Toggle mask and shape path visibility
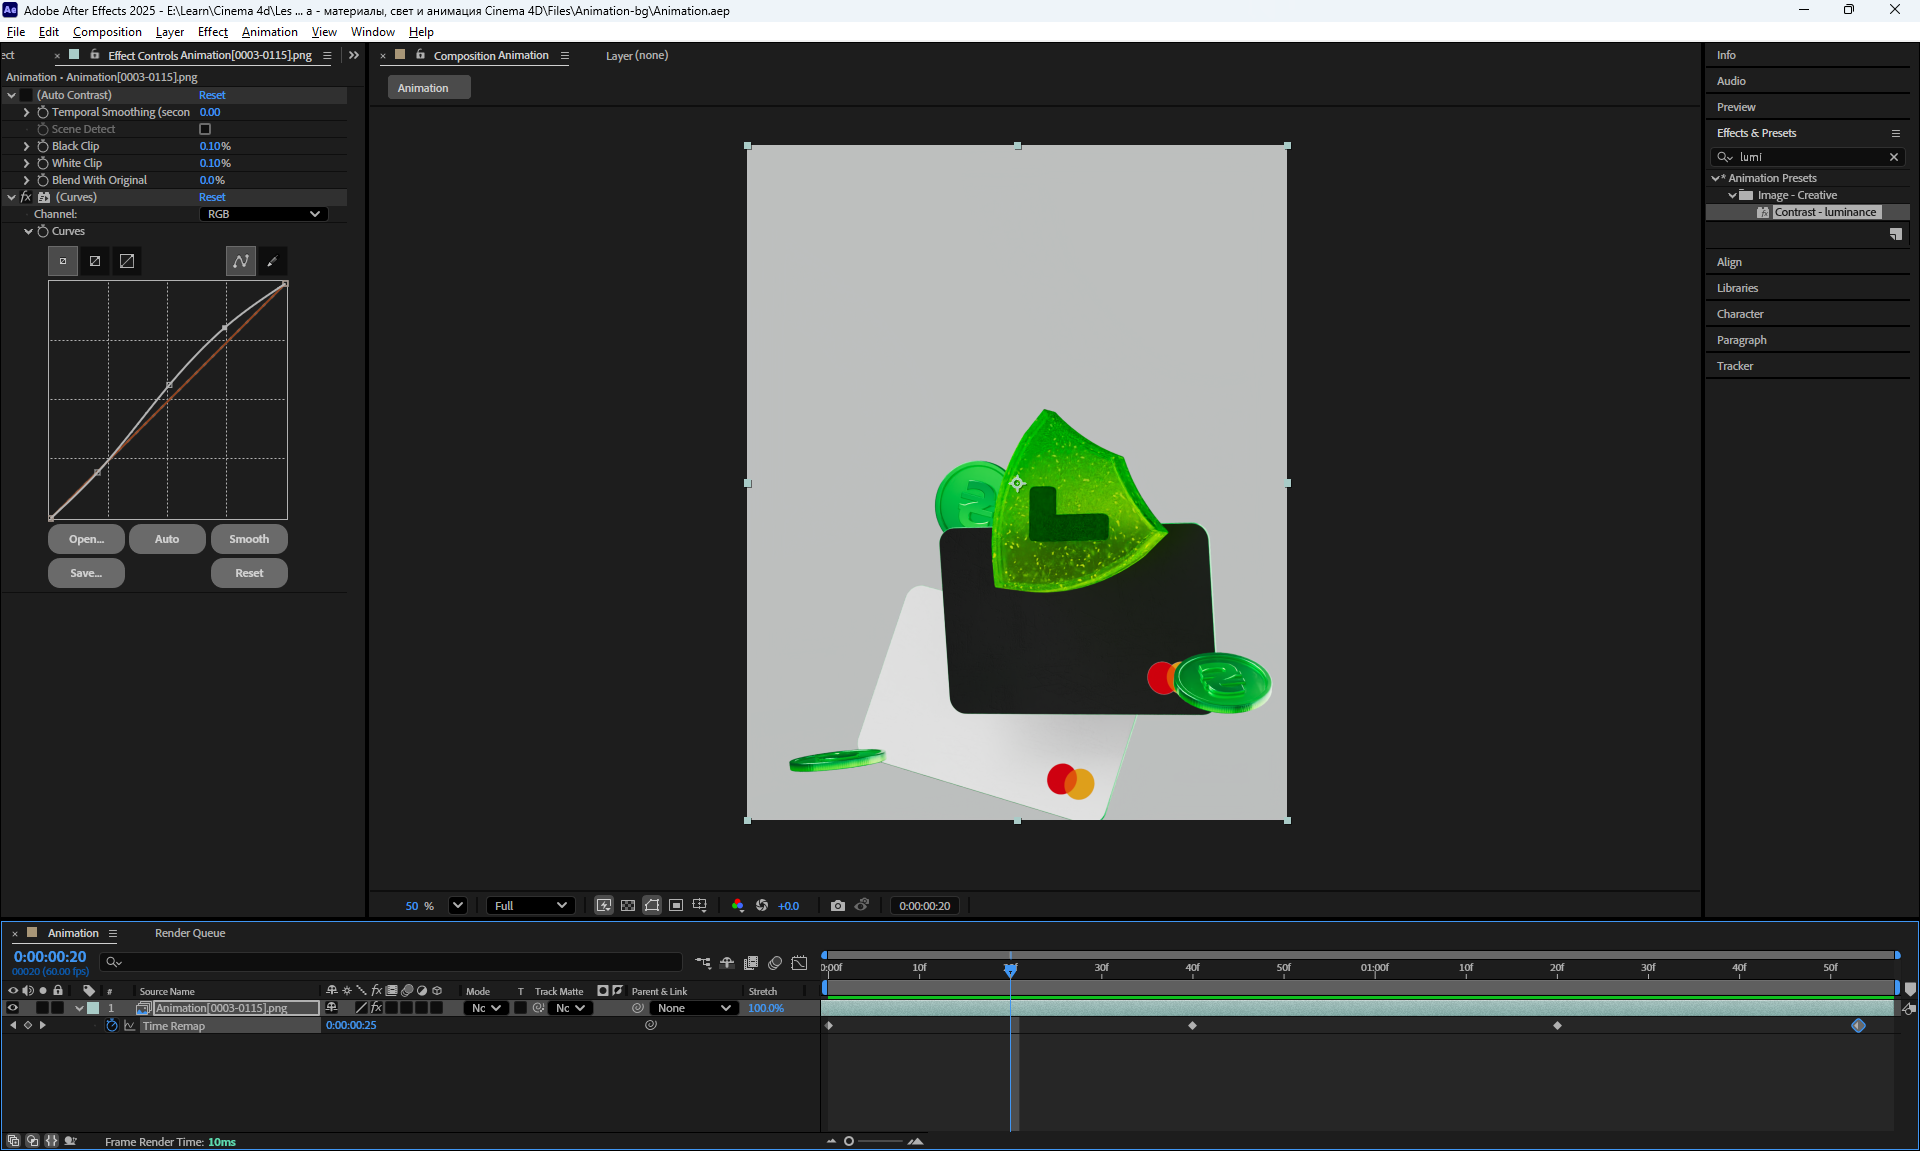The image size is (1920, 1151). 652,906
